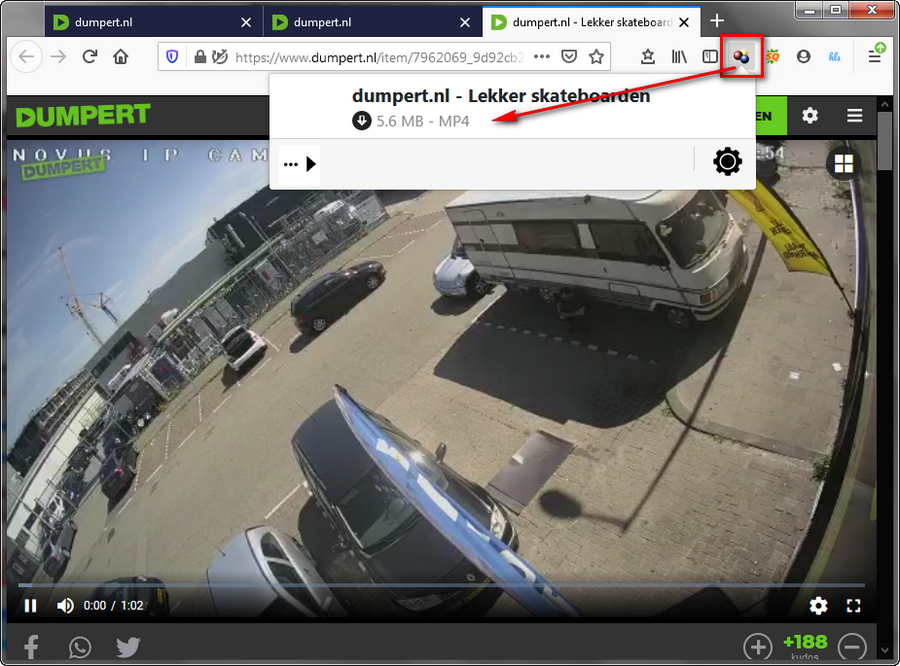This screenshot has height=666, width=900.
Task: Bookmark this page with the star
Action: 596,56
